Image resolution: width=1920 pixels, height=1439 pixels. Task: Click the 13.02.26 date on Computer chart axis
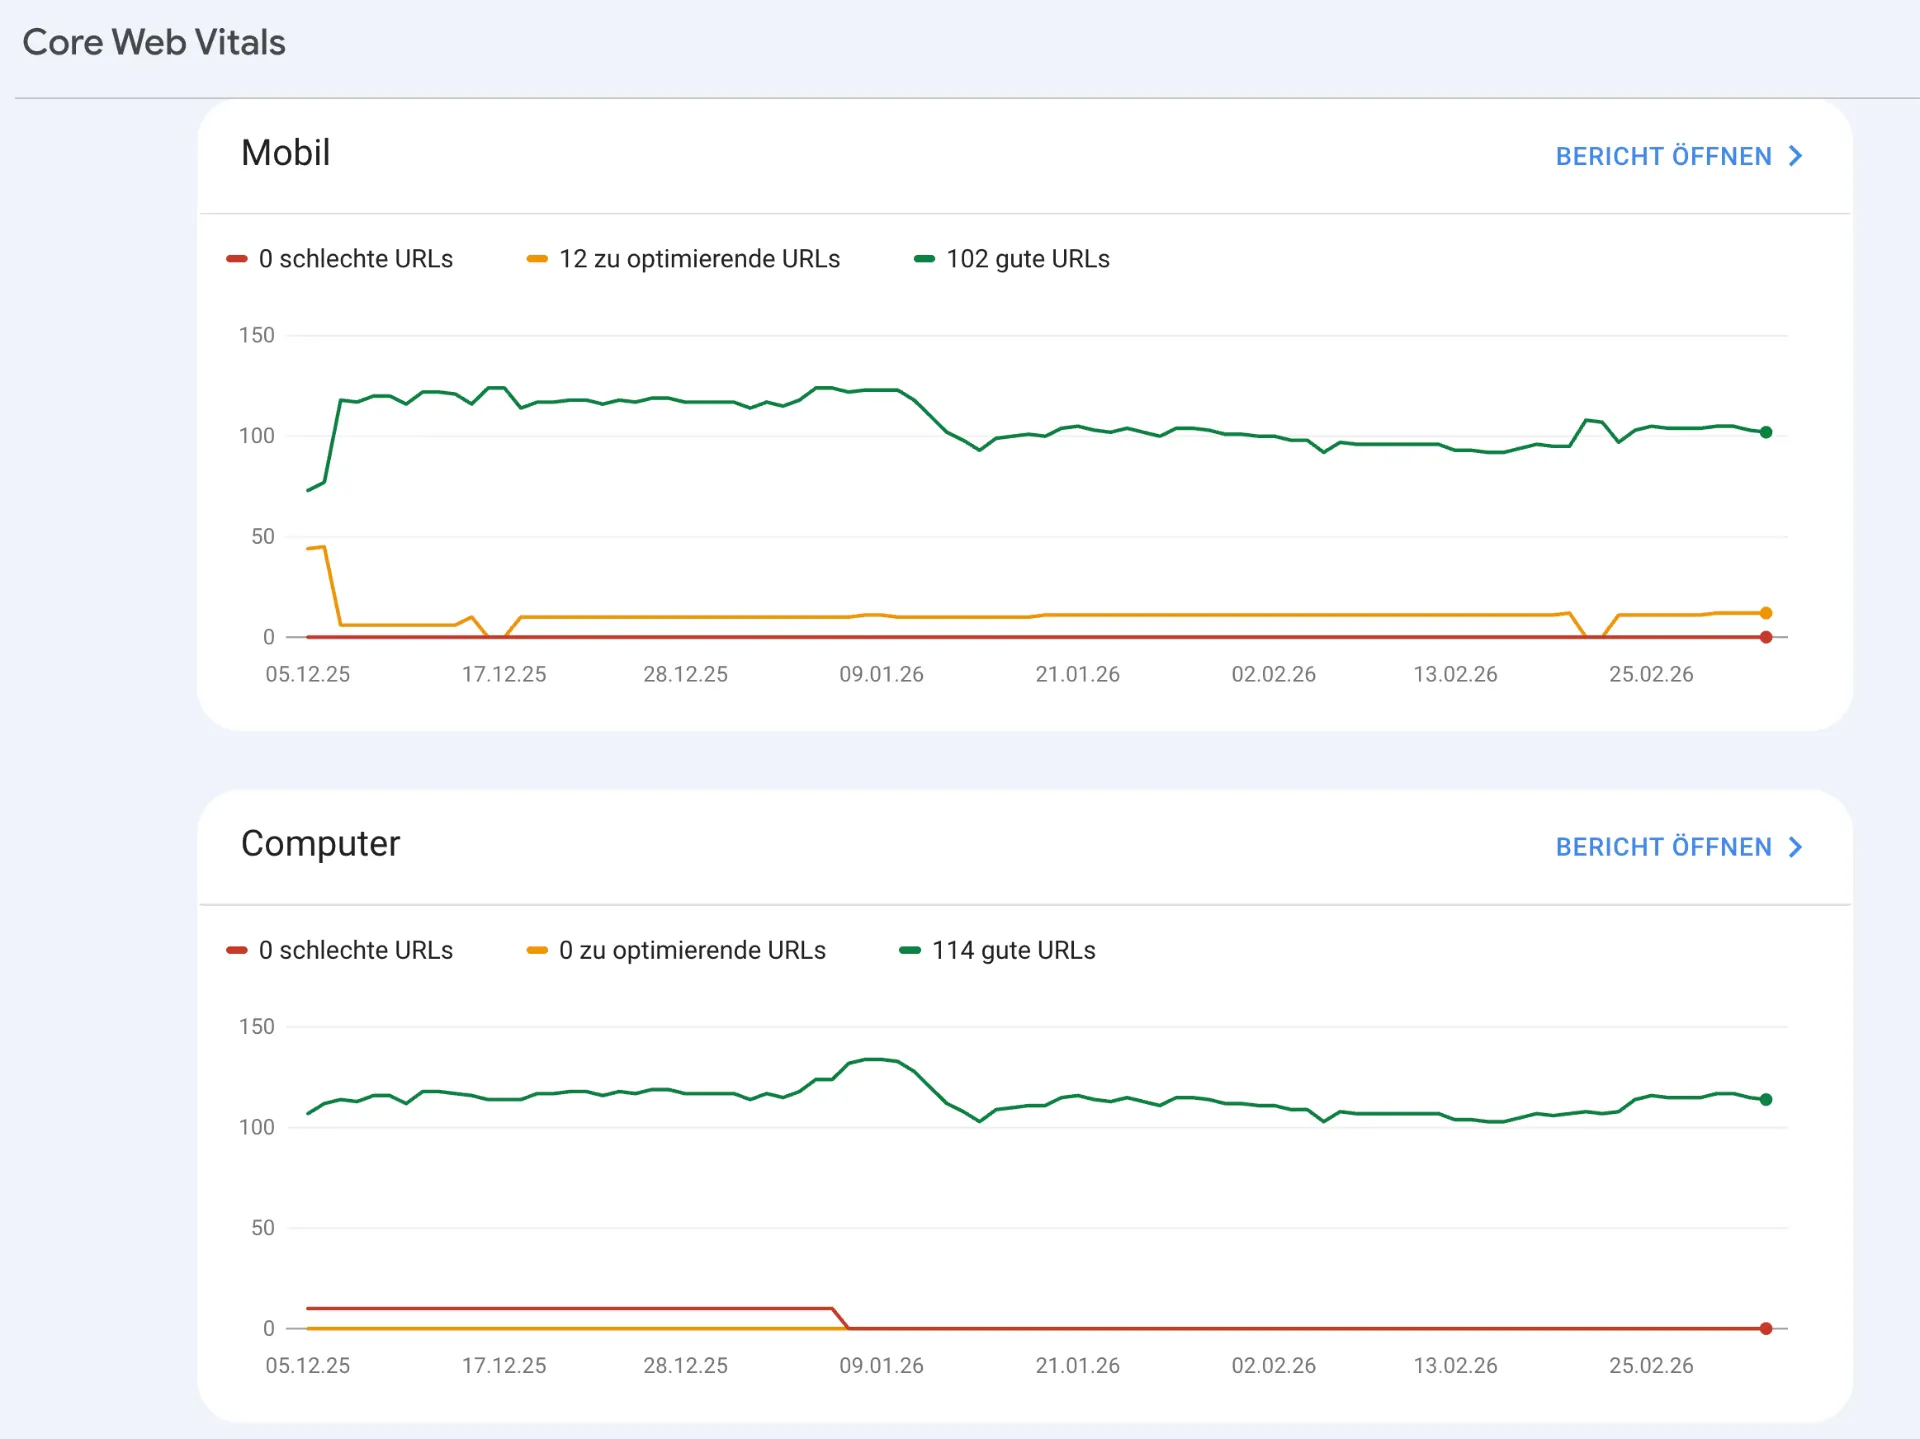coord(1455,1365)
